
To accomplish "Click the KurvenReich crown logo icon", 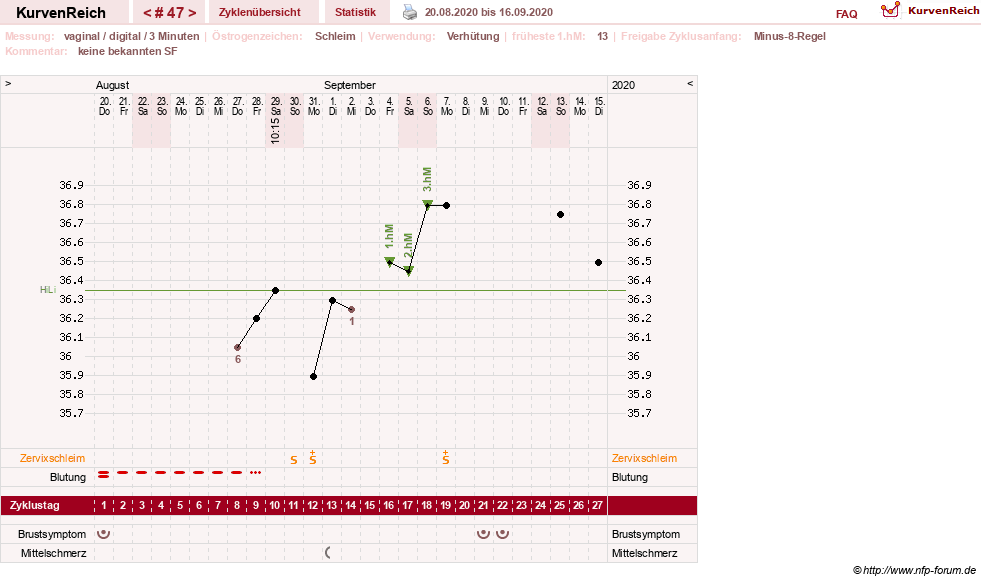I will [890, 10].
